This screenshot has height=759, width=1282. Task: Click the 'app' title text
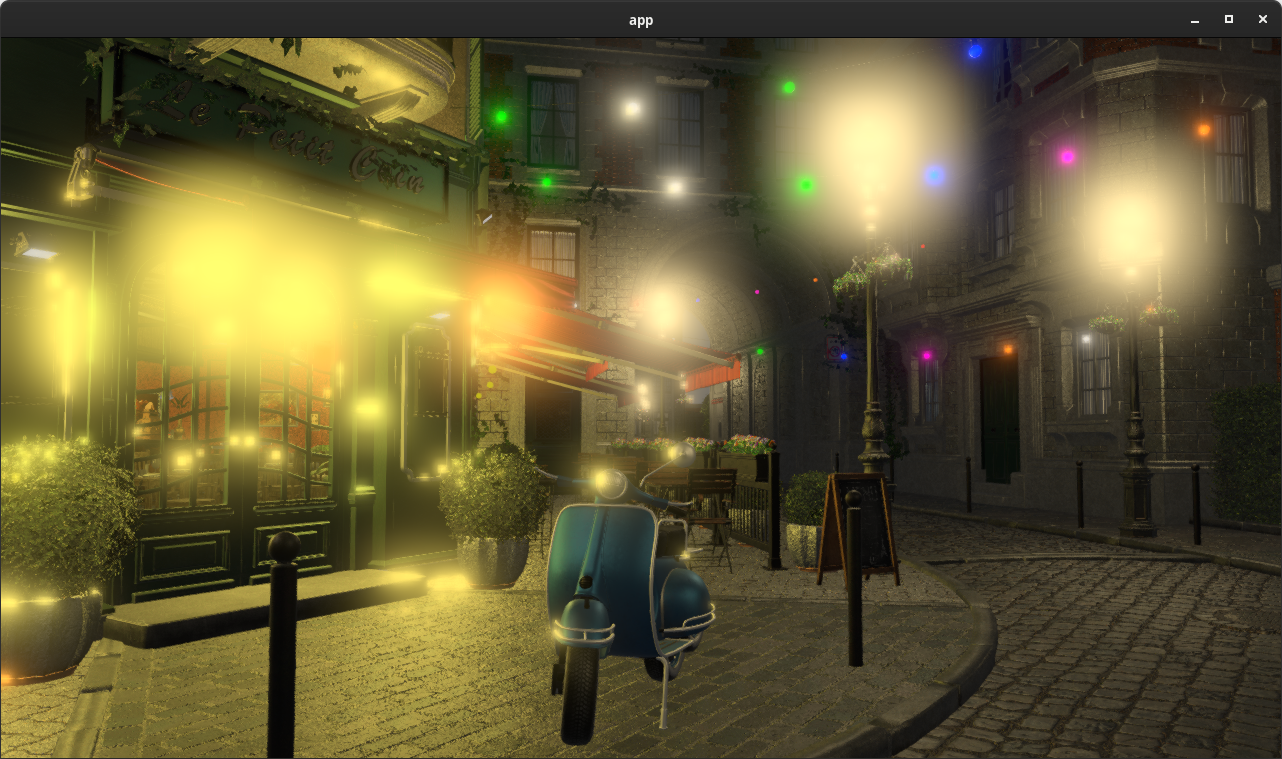tap(641, 20)
